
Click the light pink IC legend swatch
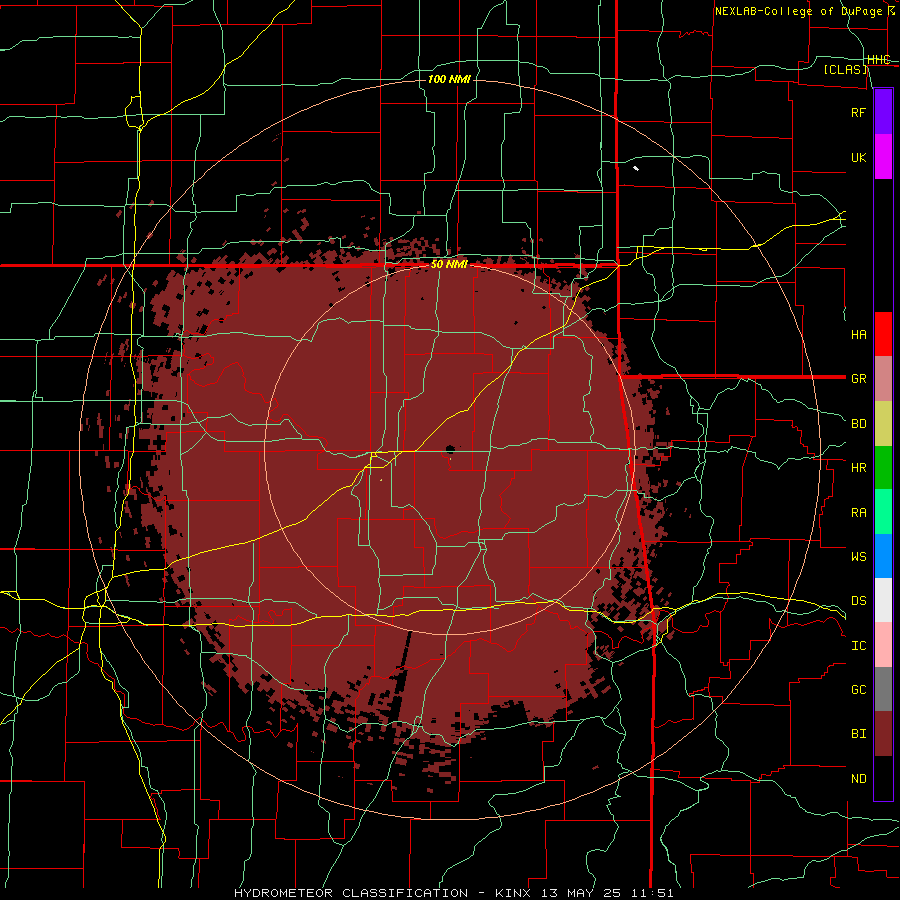[x=883, y=645]
